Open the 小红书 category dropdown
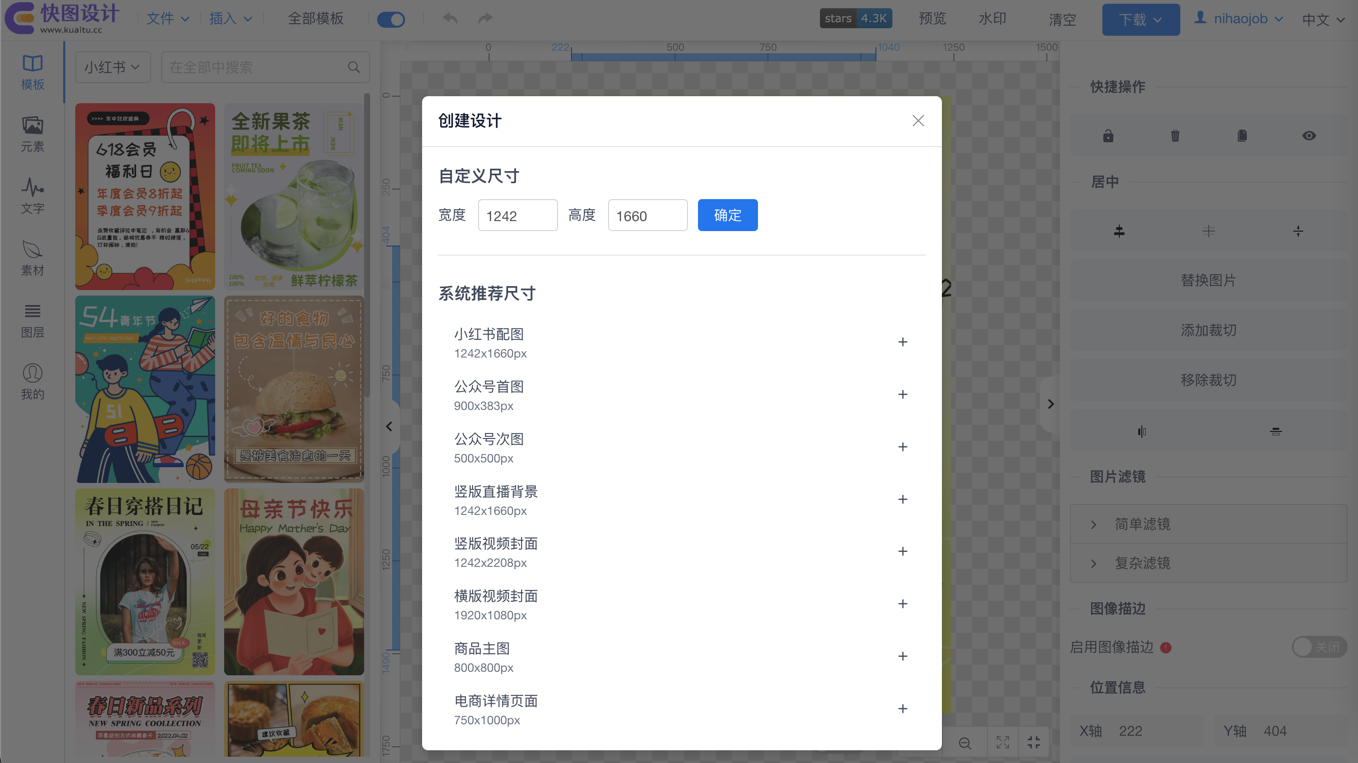Screen dimensions: 1358x763 (x=112, y=66)
